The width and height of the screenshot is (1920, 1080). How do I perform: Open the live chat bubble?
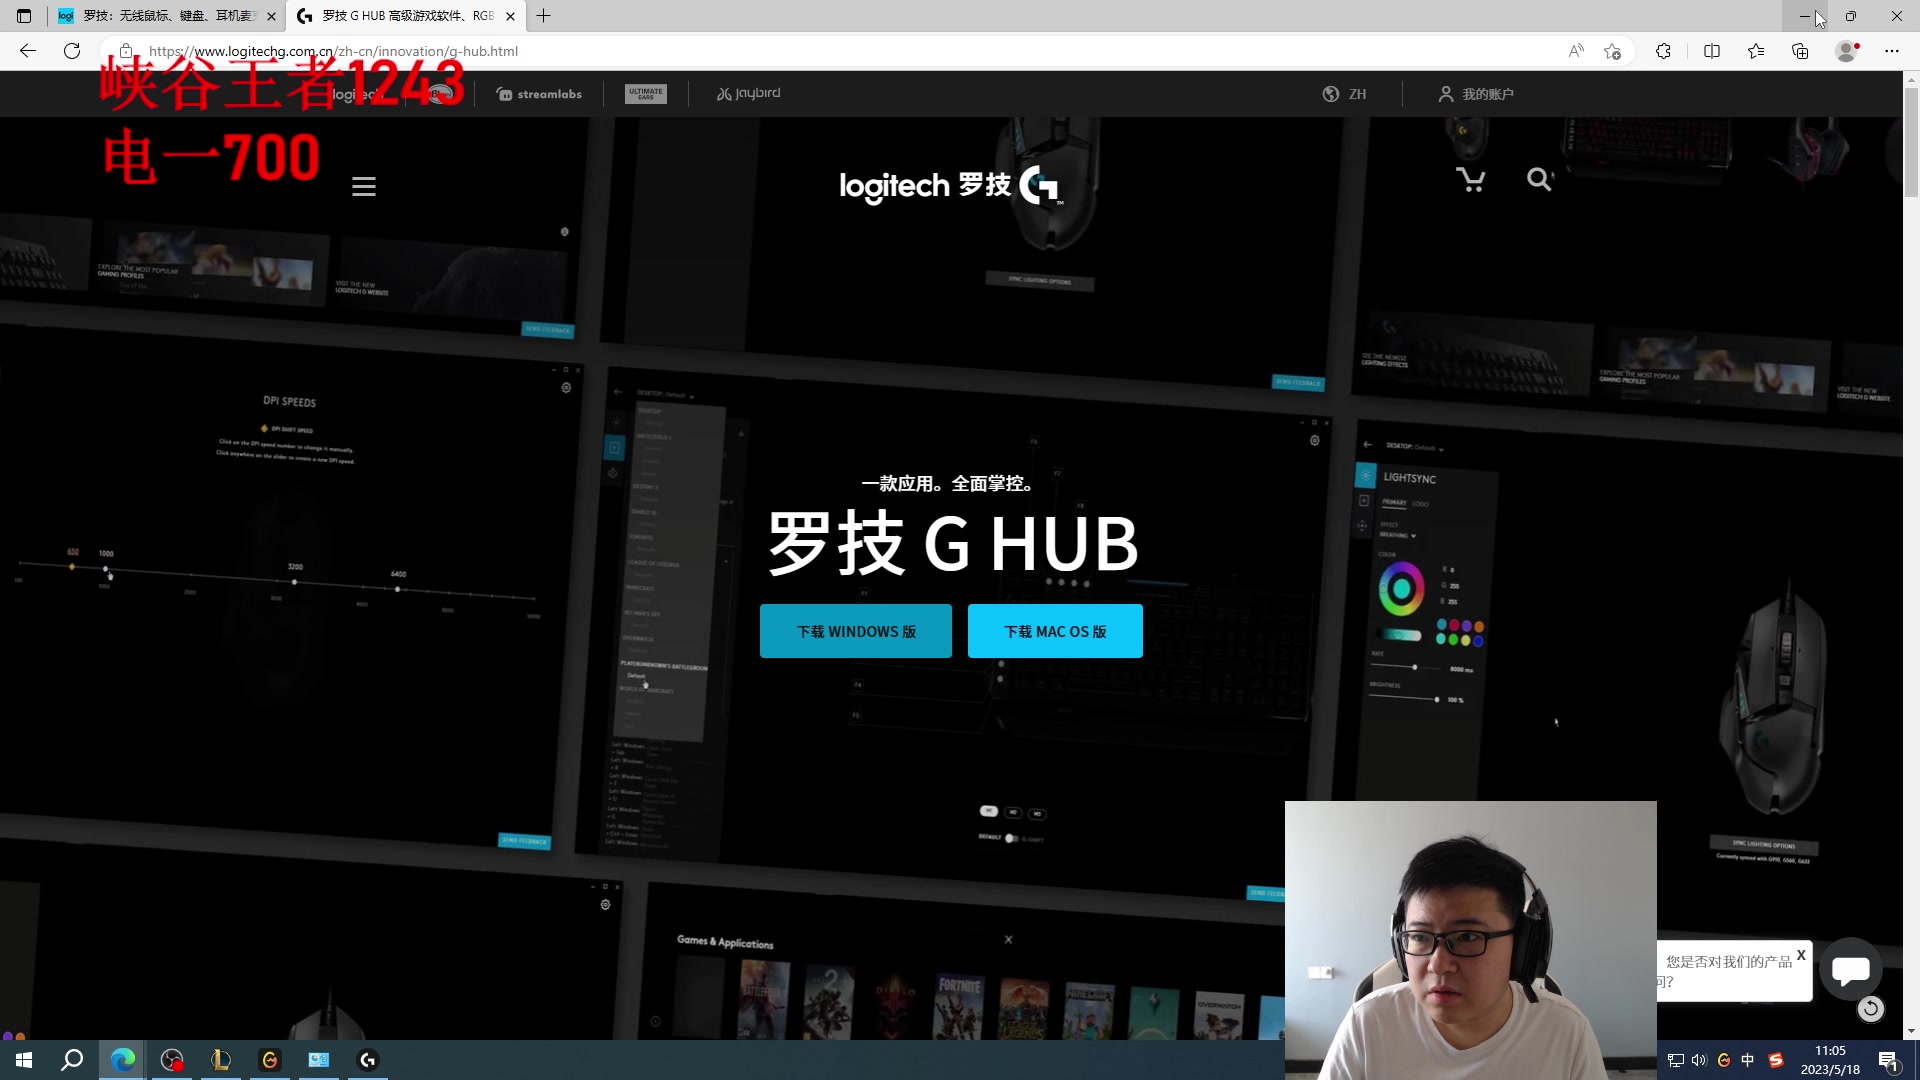[1851, 969]
